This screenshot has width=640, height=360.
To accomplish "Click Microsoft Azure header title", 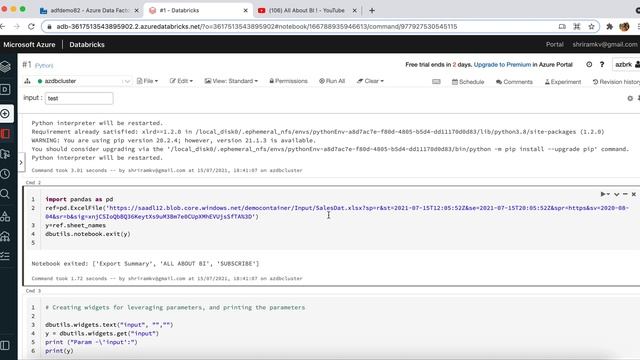I will pos(29,44).
